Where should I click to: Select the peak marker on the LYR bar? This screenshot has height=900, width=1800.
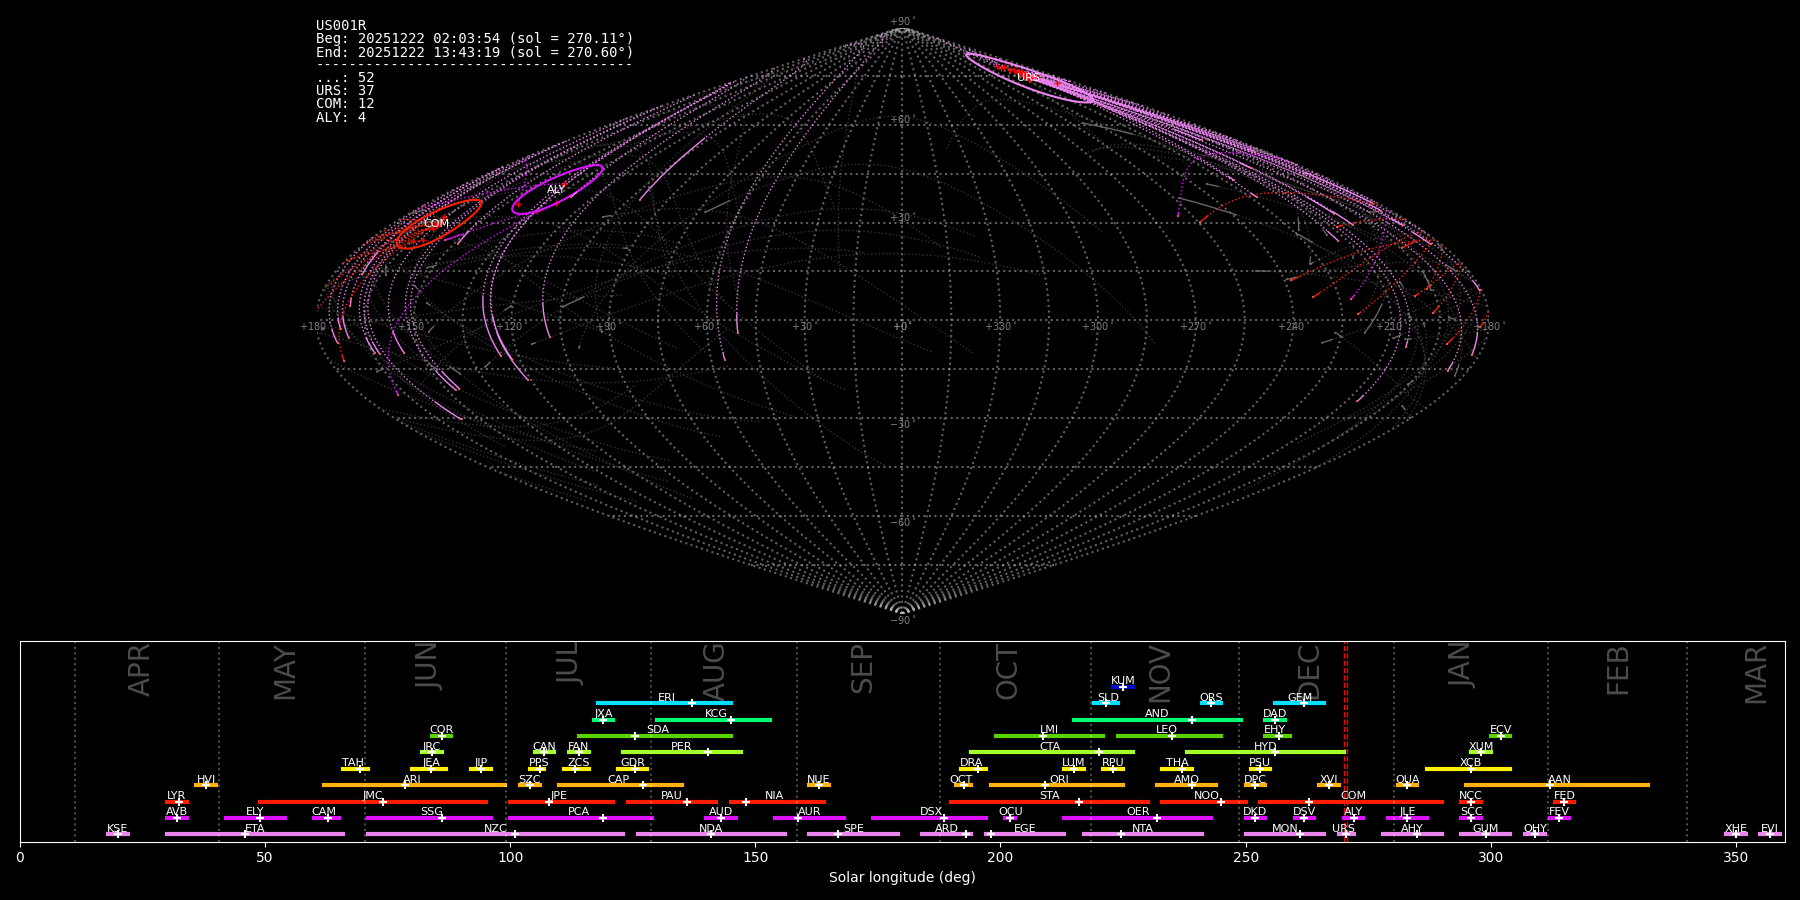click(x=179, y=802)
